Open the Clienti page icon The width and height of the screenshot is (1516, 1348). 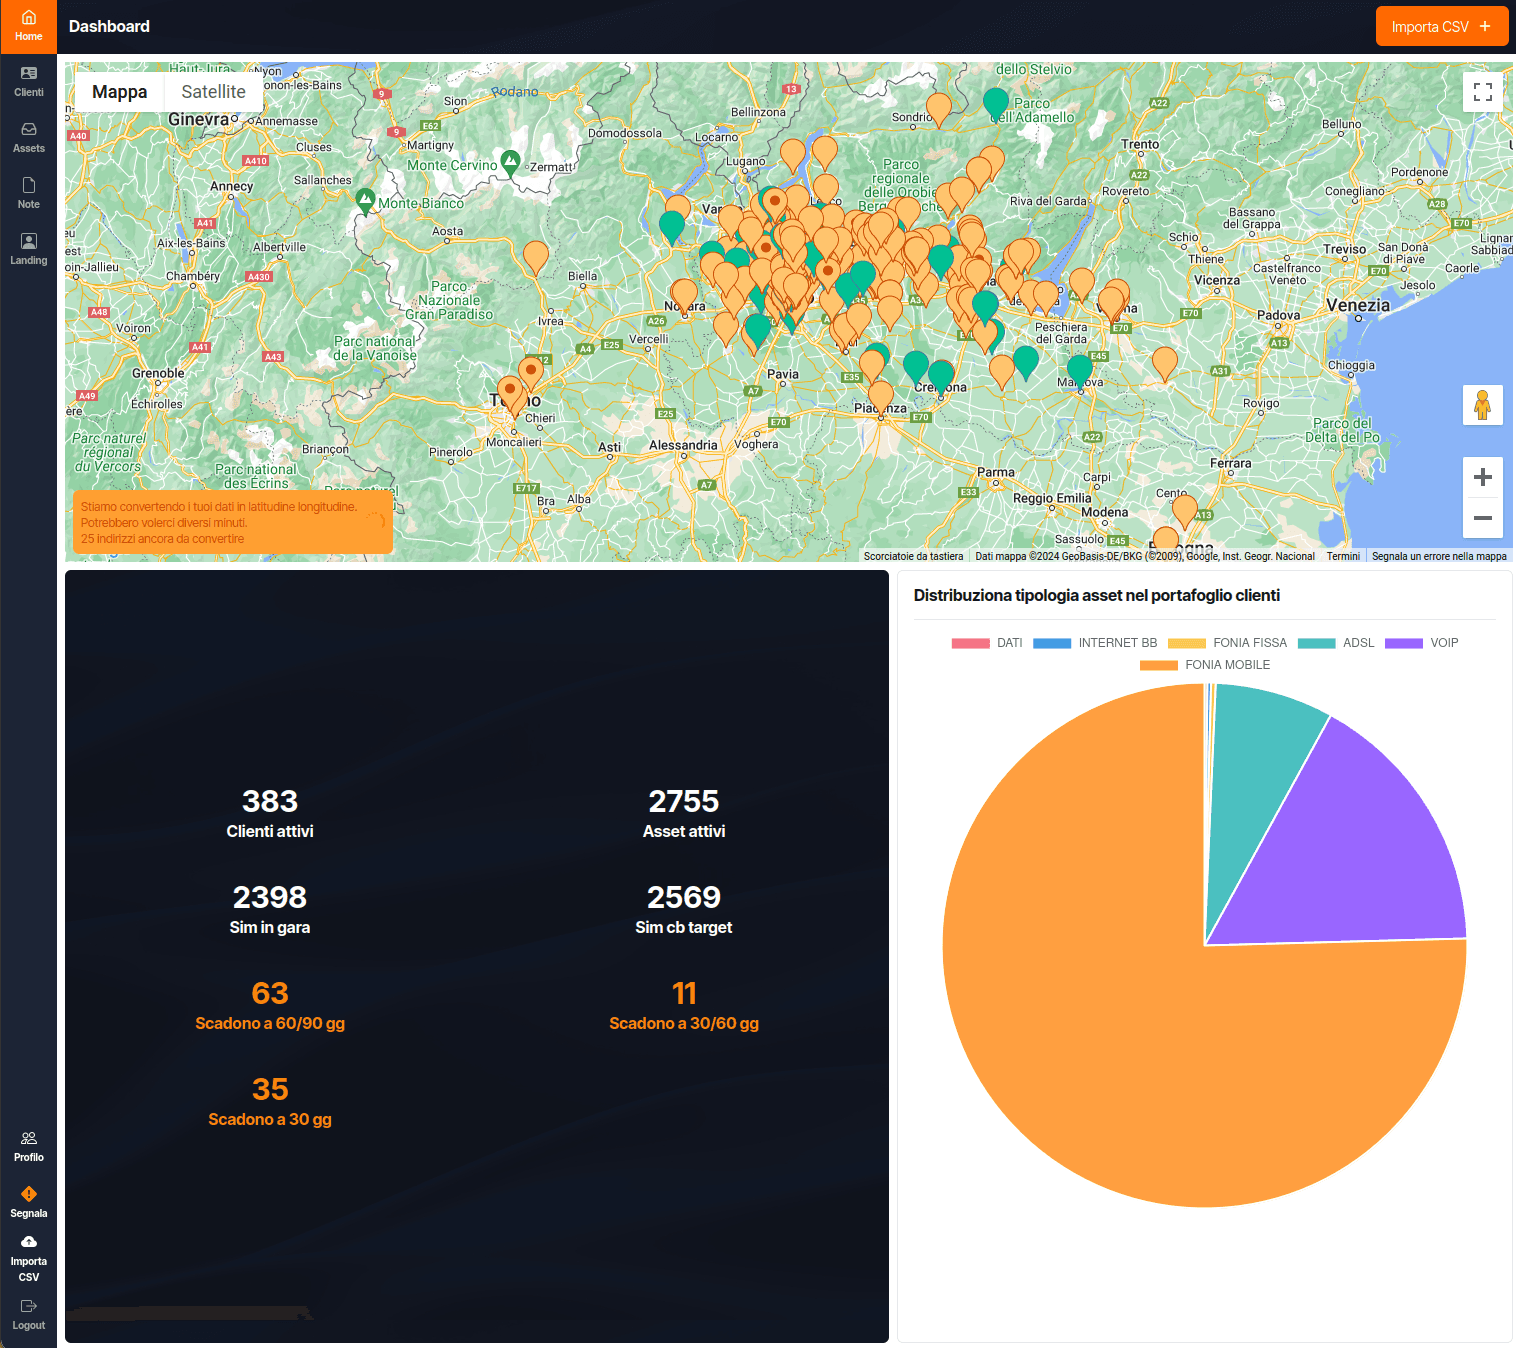click(x=28, y=74)
